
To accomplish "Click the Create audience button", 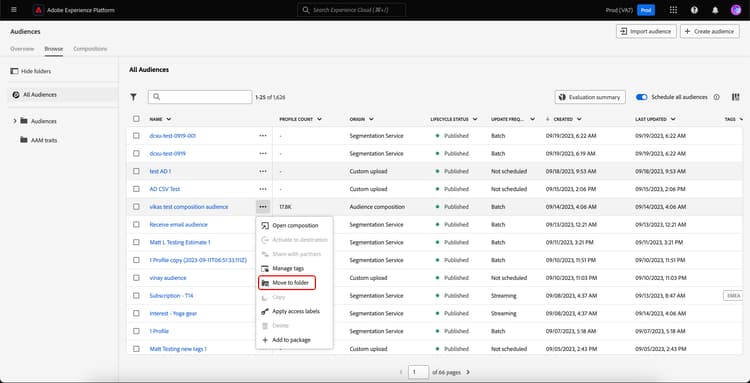I will click(709, 32).
